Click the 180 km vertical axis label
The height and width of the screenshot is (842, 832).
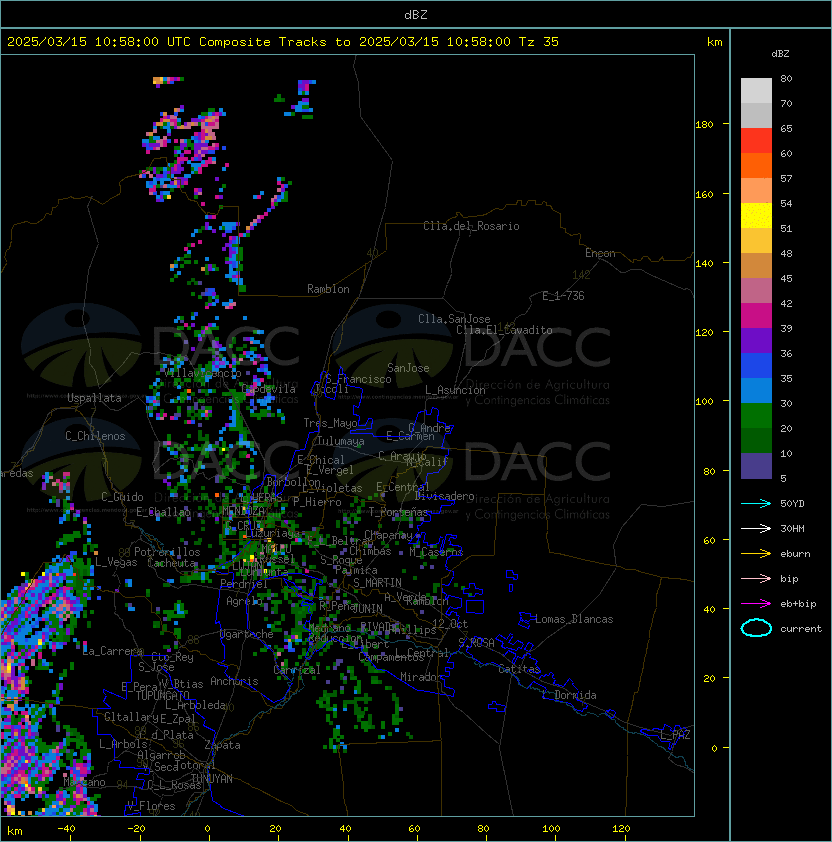pos(704,125)
